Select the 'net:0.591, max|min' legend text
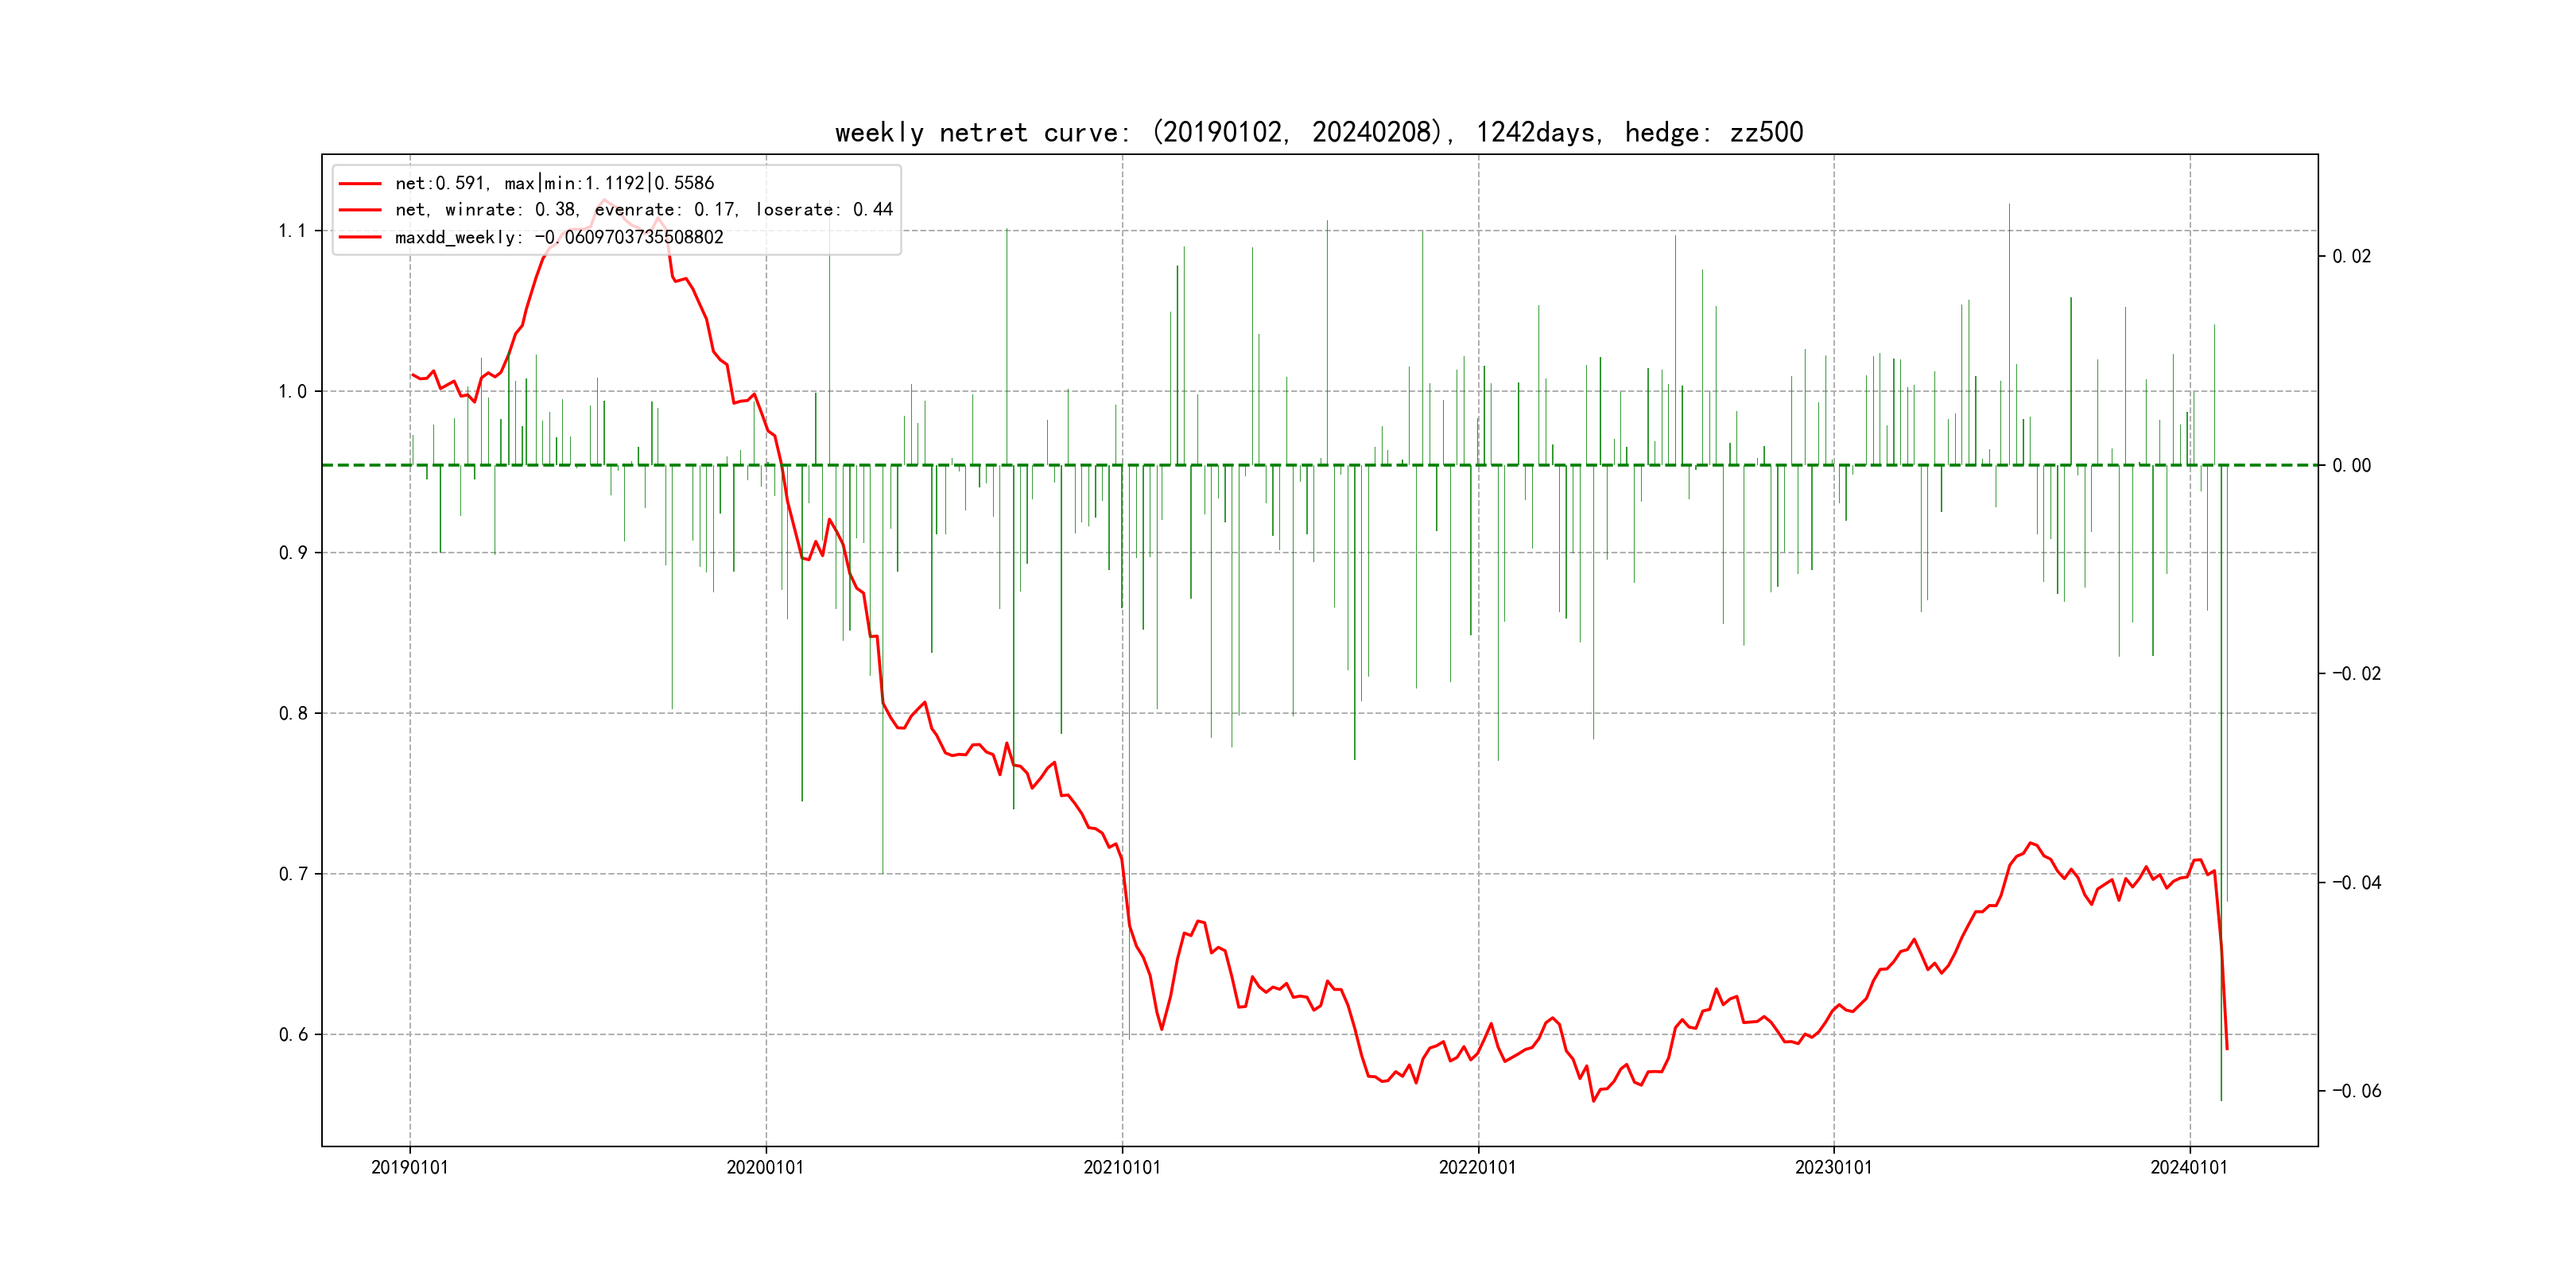 554,183
